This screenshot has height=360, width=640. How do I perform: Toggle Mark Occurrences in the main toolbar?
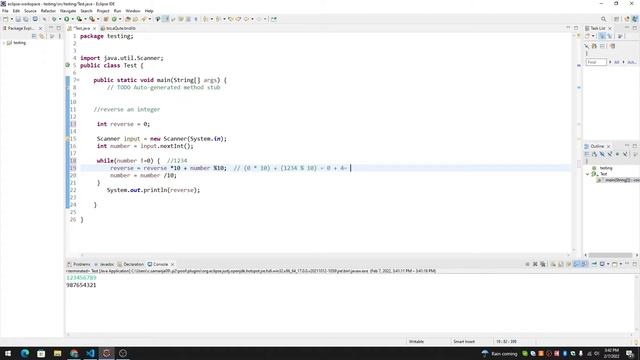click(x=166, y=19)
